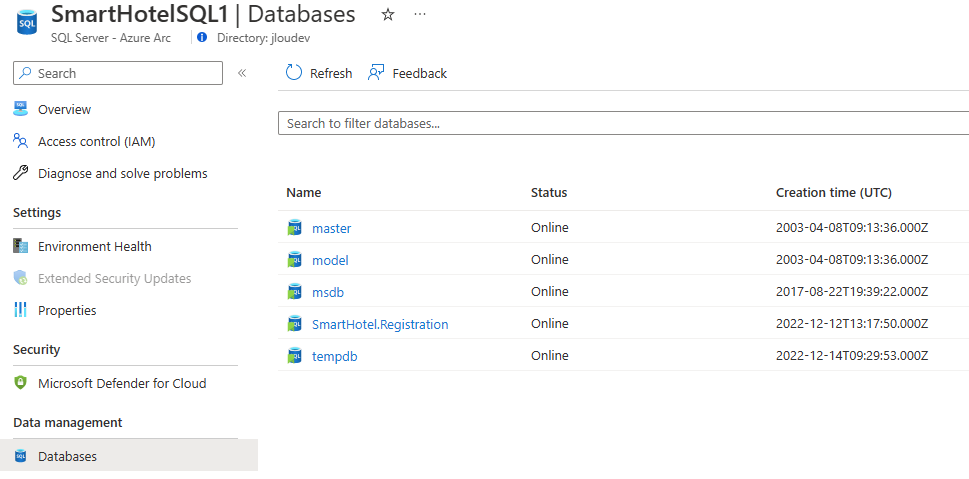Click the Security section heading
The image size is (969, 479).
[x=36, y=350]
